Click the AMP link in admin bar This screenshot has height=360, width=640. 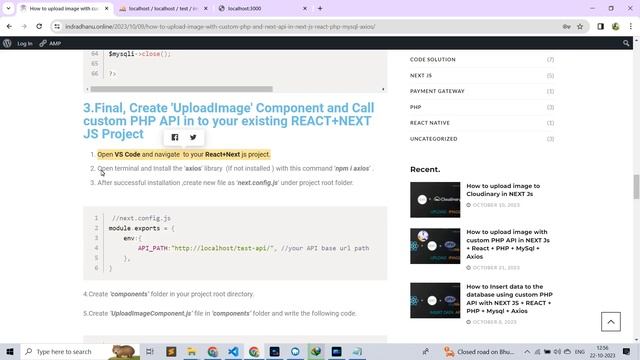(x=51, y=43)
